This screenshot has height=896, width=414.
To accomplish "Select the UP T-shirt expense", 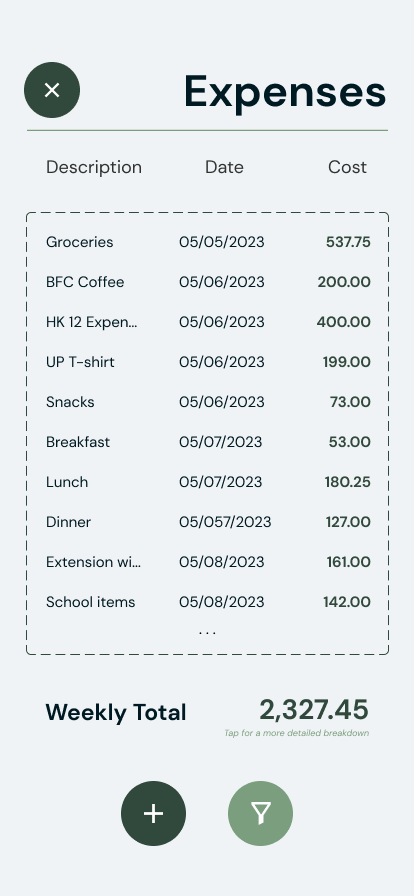I will (208, 362).
